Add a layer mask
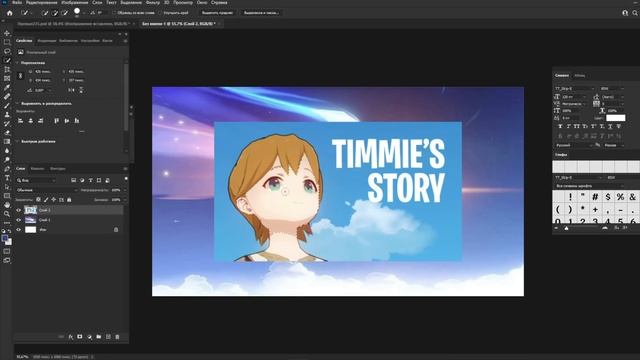This screenshot has height=360, width=640. pyautogui.click(x=80, y=337)
